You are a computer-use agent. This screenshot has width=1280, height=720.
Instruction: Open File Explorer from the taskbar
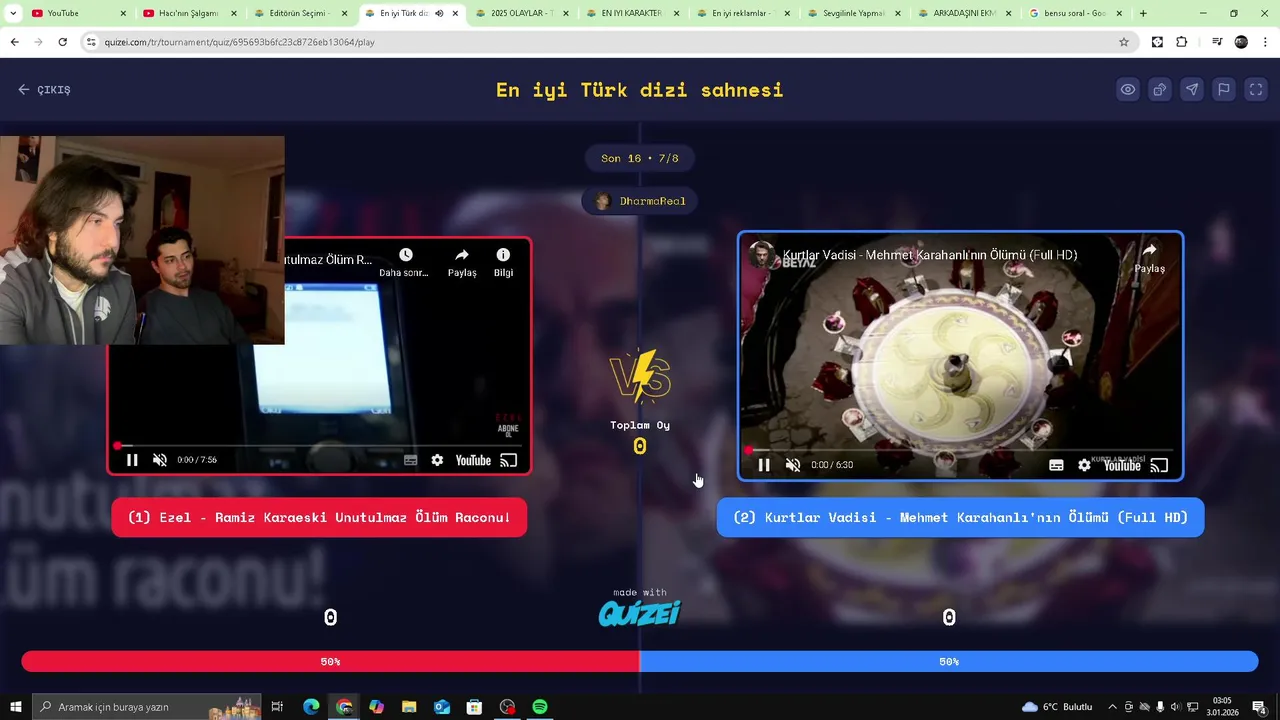pos(409,707)
